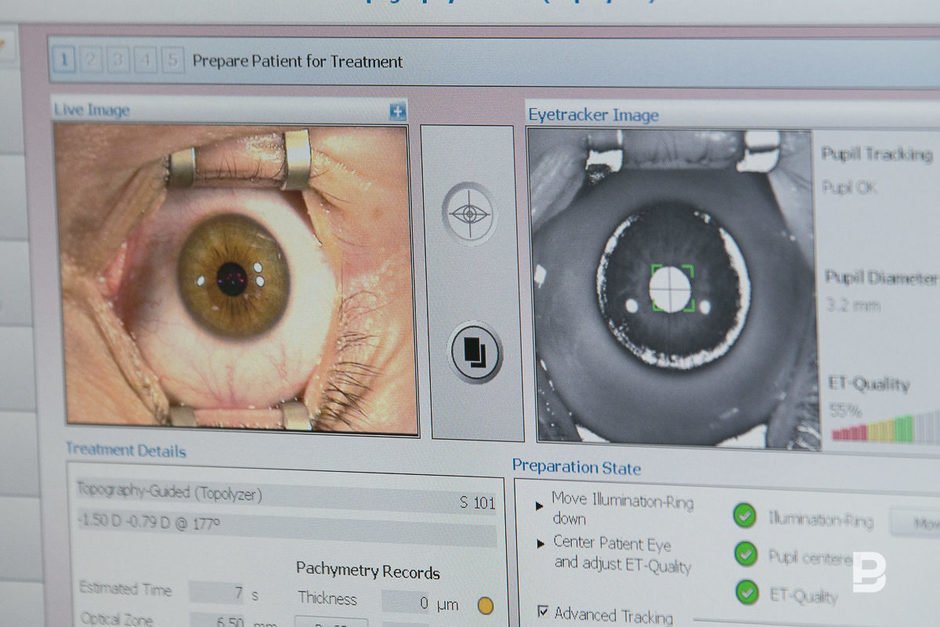Jump to workflow step 5
The image size is (940, 627).
[172, 61]
